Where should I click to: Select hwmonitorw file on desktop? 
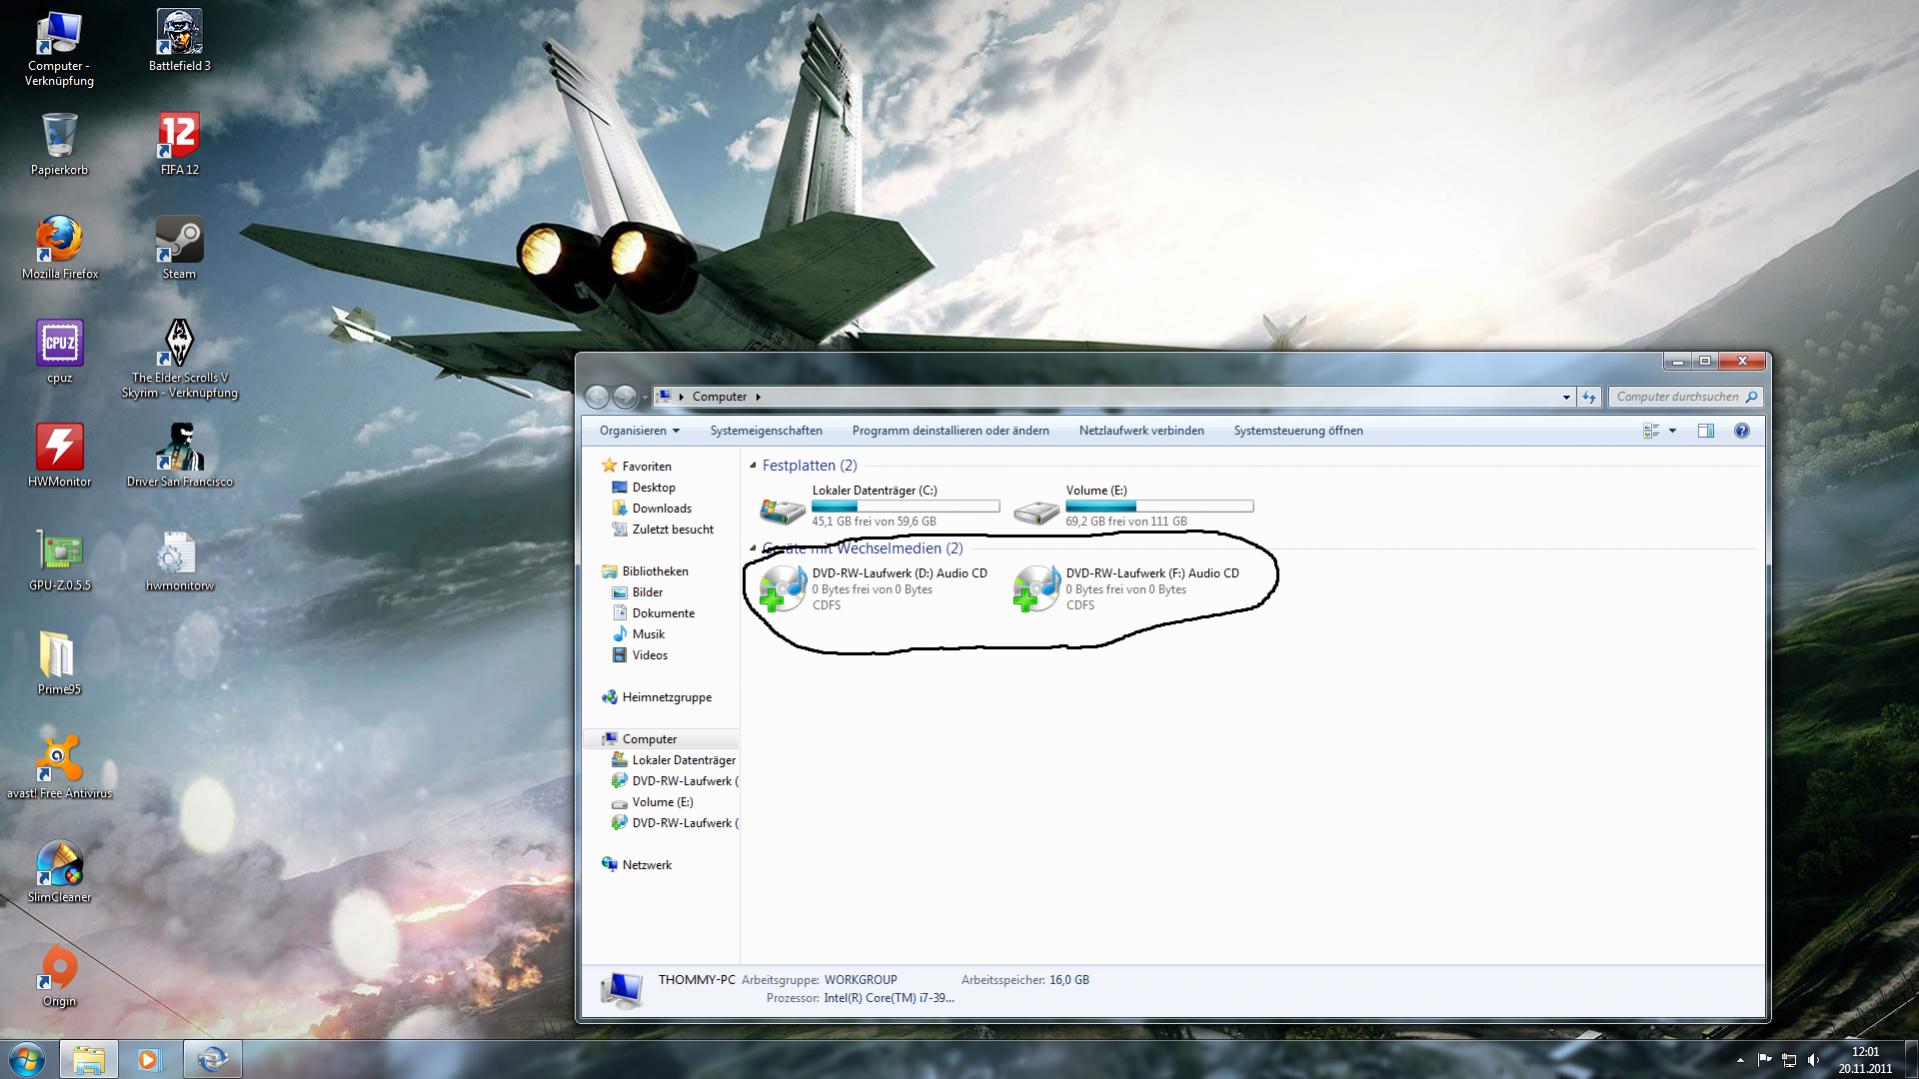(179, 561)
